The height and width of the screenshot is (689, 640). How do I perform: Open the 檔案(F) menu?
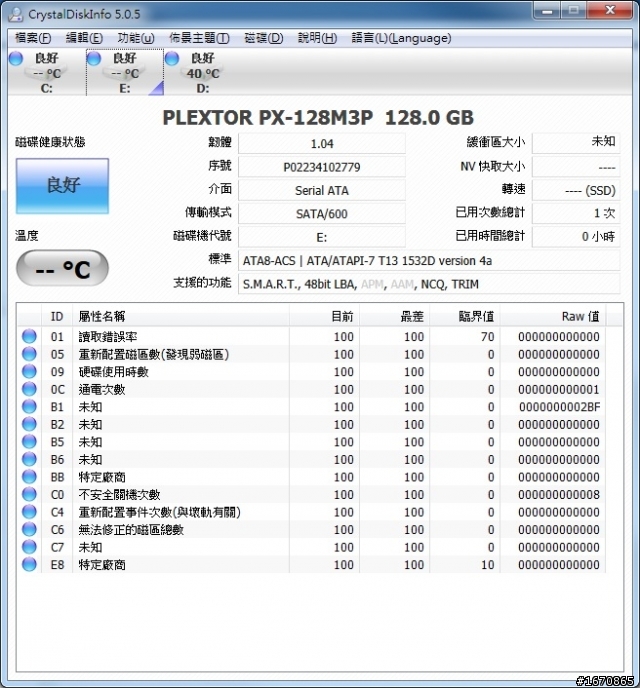[x=33, y=38]
